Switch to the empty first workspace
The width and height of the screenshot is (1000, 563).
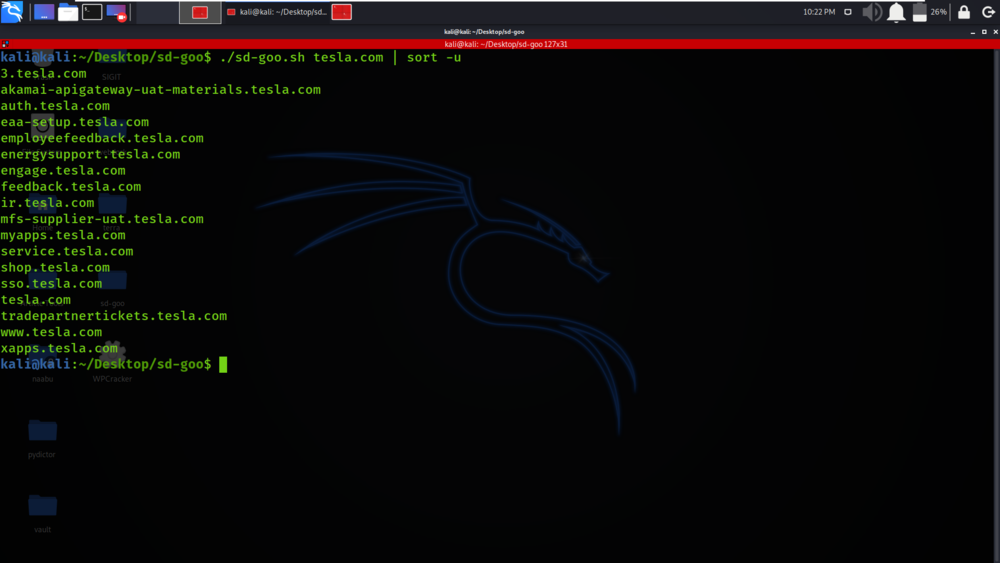157,12
